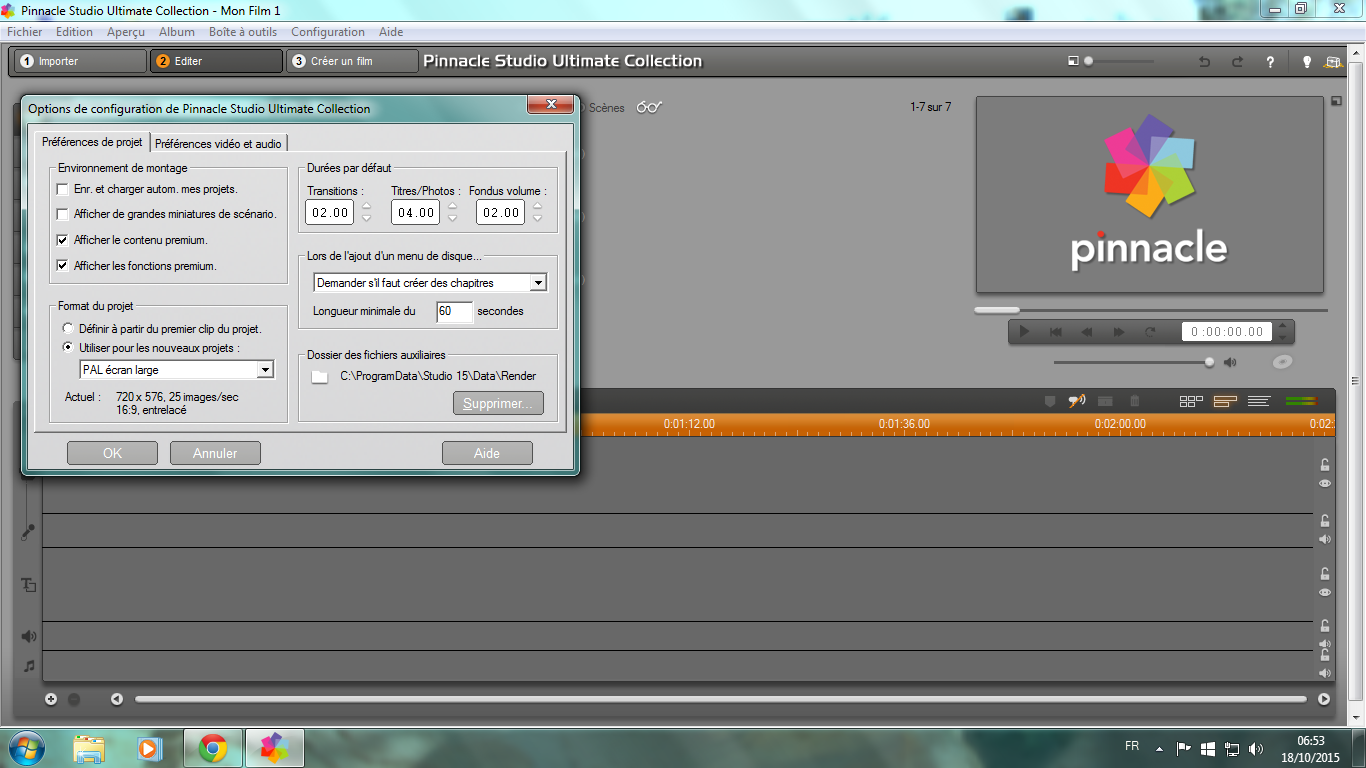The height and width of the screenshot is (768, 1366).
Task: Open 'Demander s'il faut créer des chapitres' dropdown
Action: tap(538, 283)
